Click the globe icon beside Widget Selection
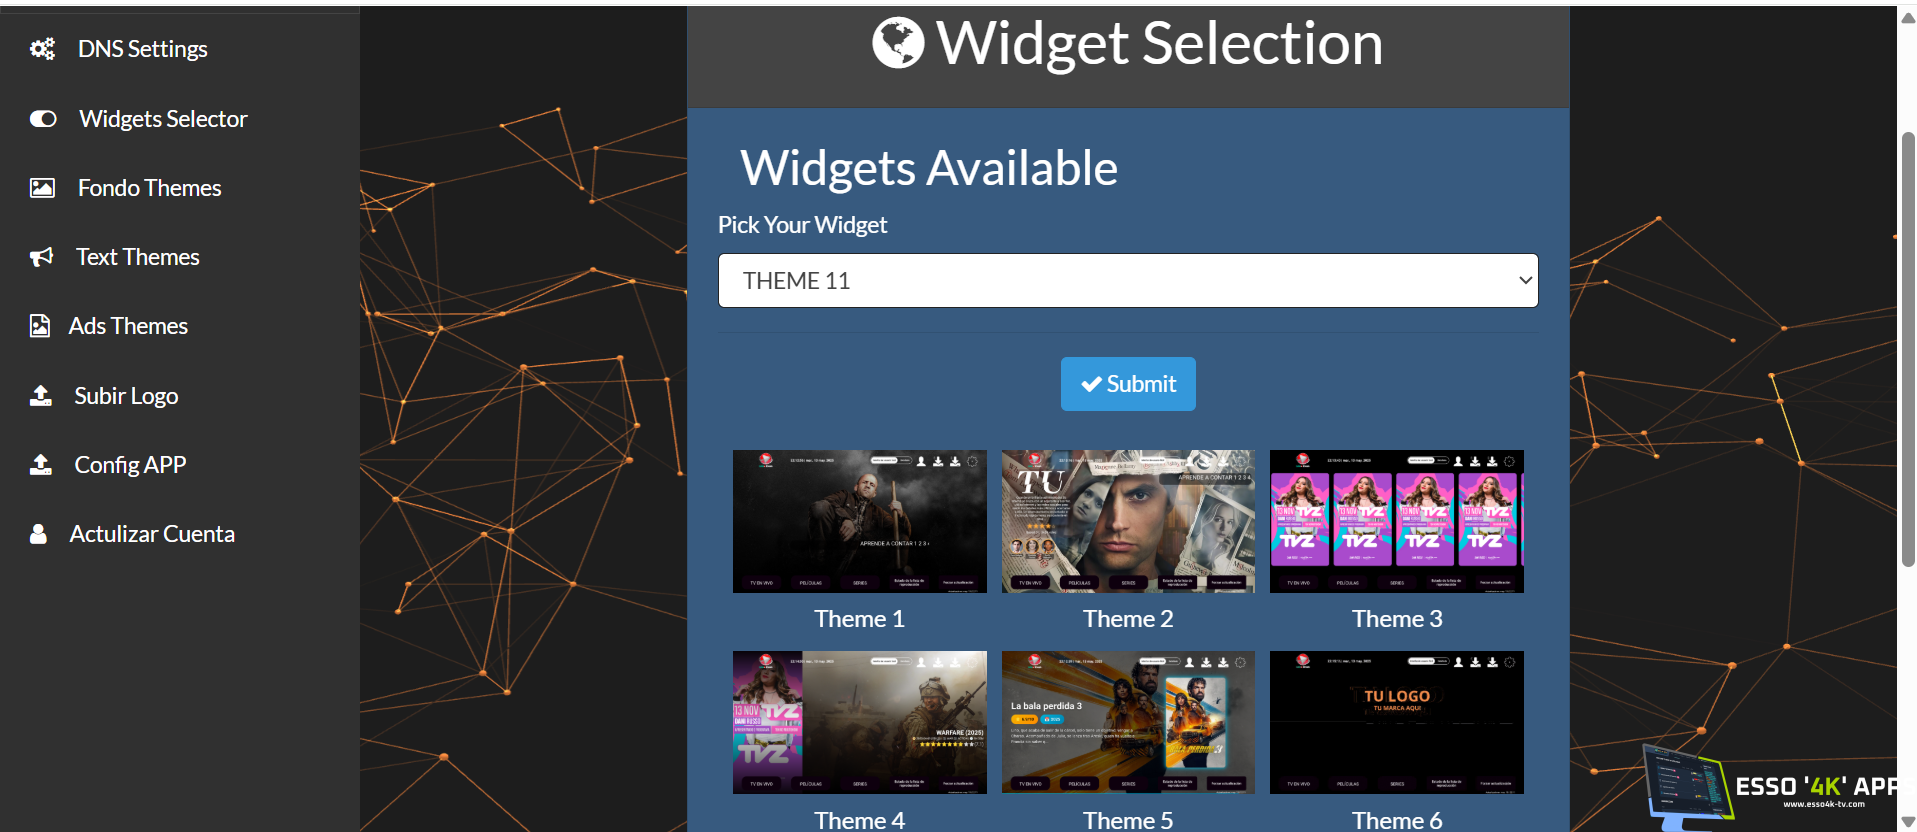The width and height of the screenshot is (1917, 832). (x=898, y=43)
